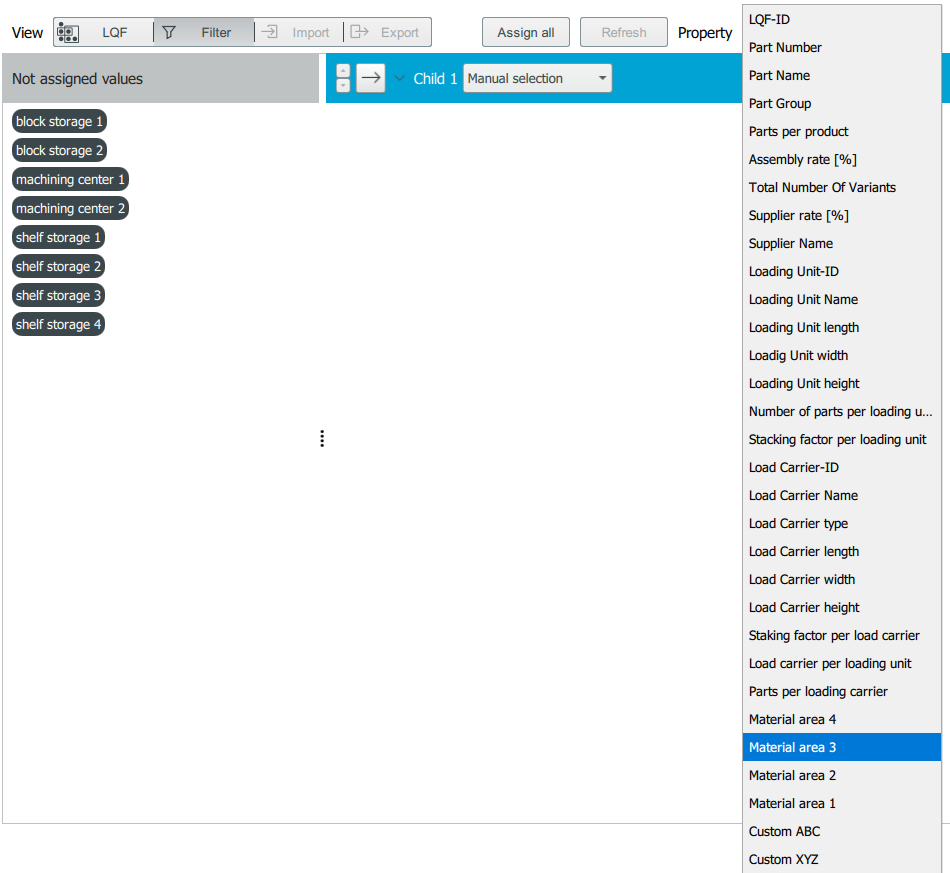Click the Import toolbar label
Viewport: 950px width, 873px height.
pyautogui.click(x=311, y=33)
